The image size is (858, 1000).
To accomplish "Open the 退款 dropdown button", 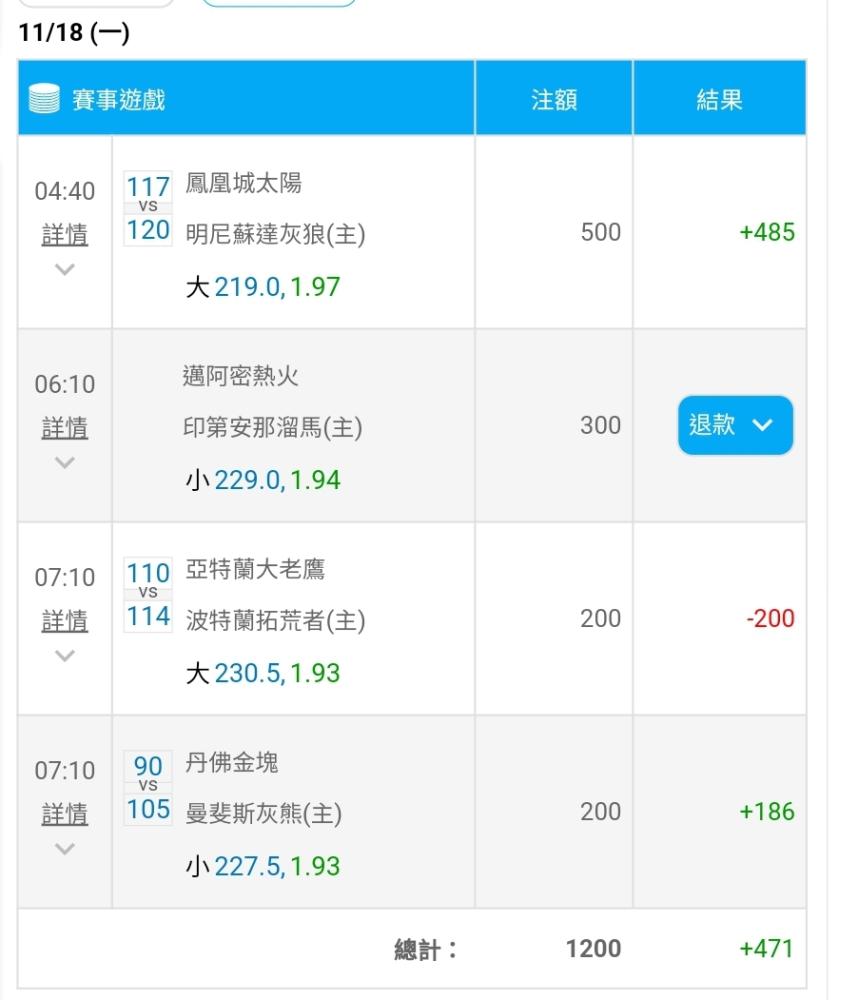I will coord(735,425).
